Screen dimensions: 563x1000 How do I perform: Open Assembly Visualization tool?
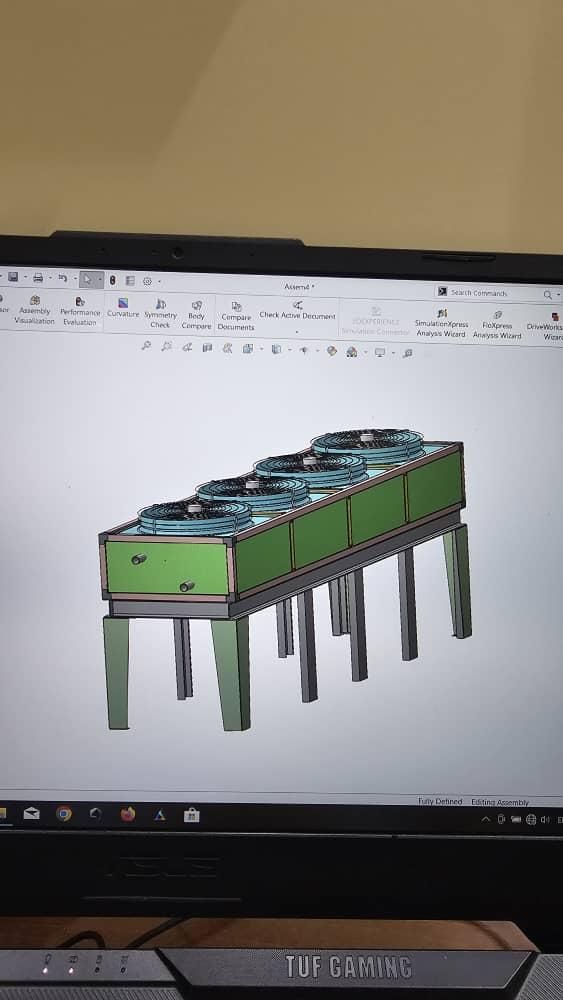click(35, 309)
